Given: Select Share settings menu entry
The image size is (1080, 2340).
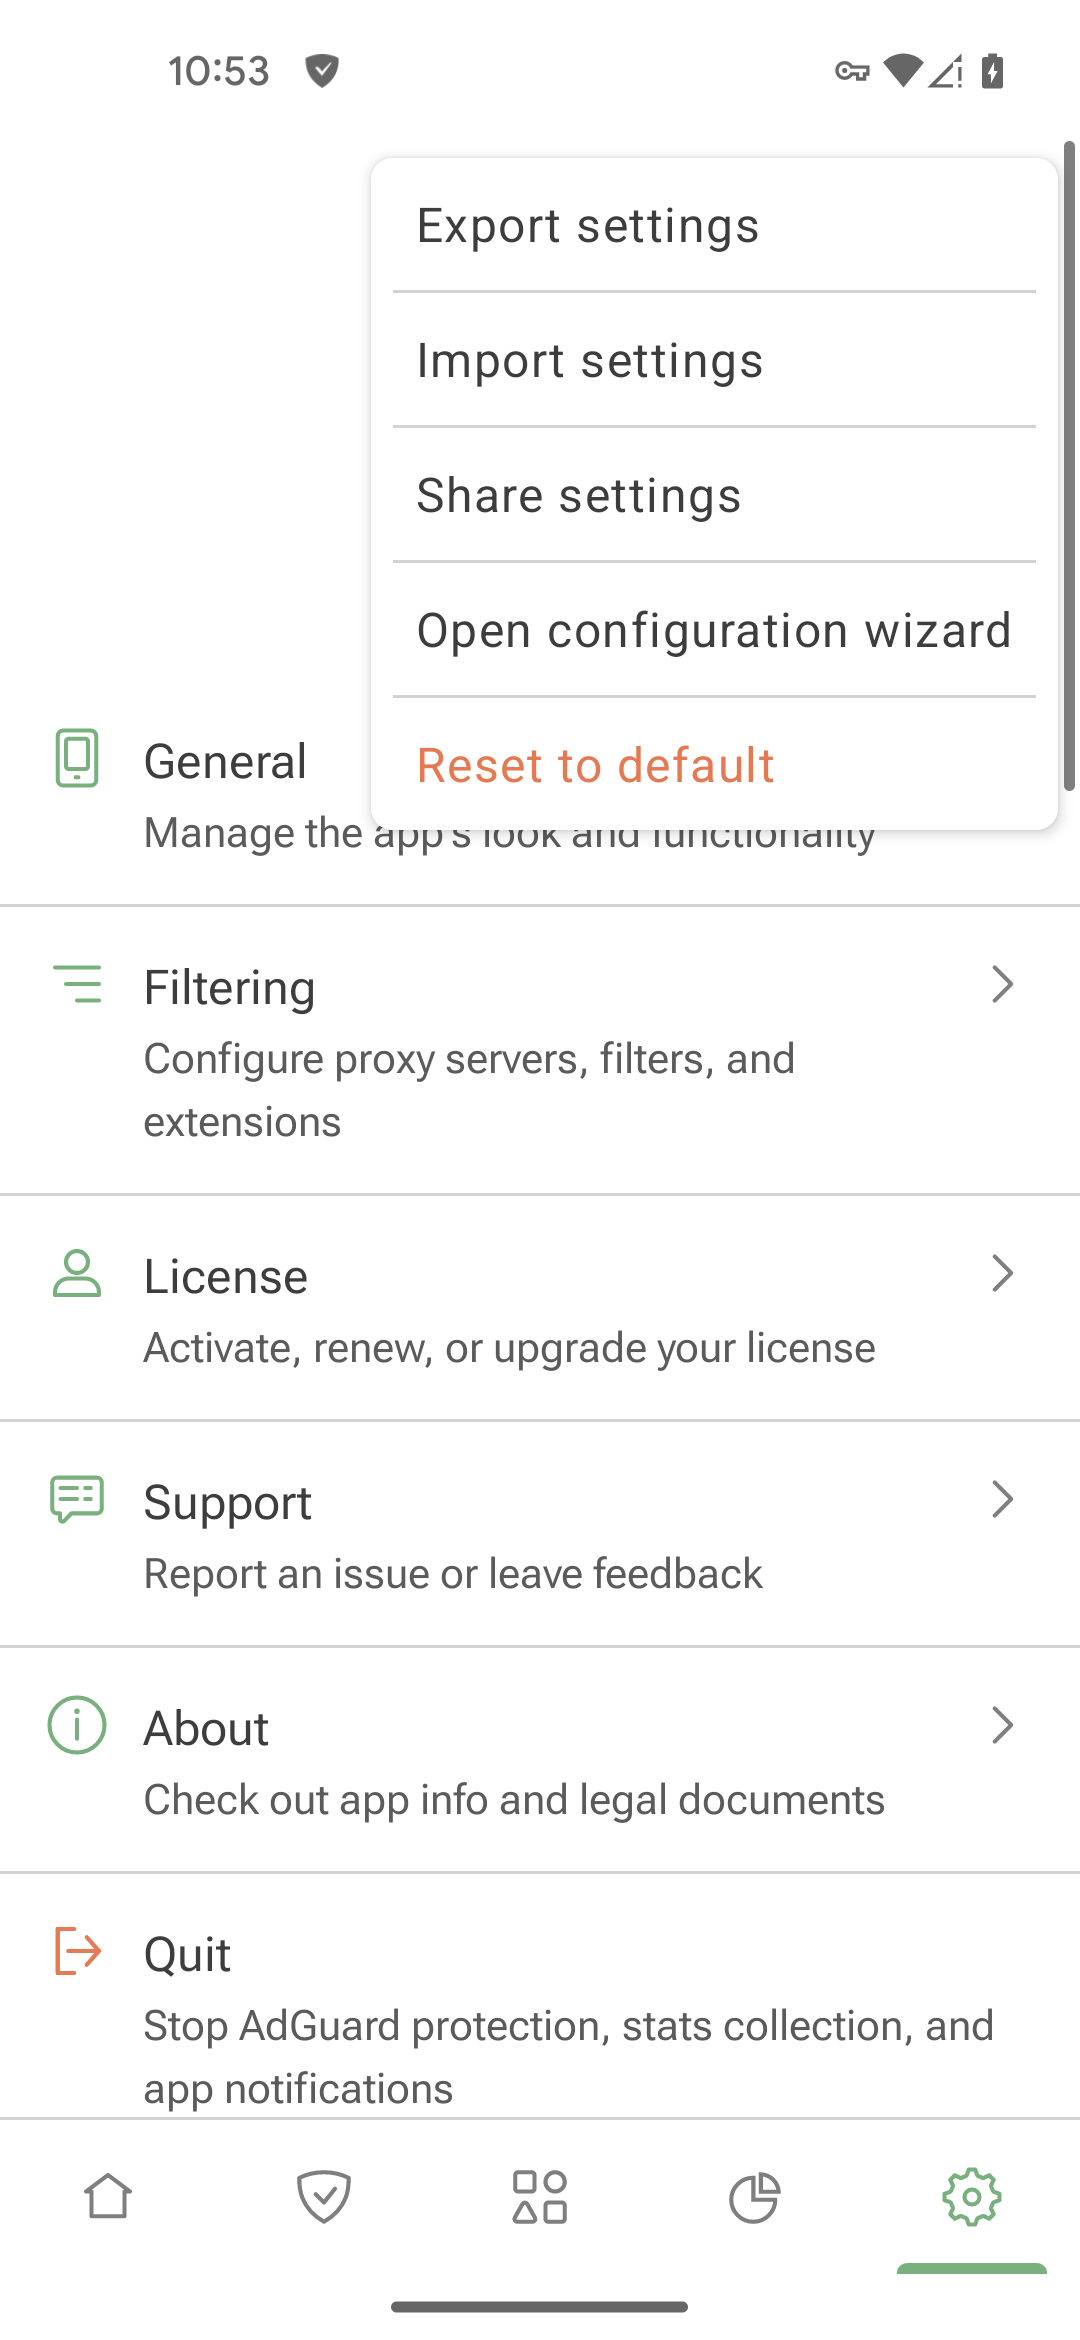Looking at the screenshot, I should (x=714, y=496).
